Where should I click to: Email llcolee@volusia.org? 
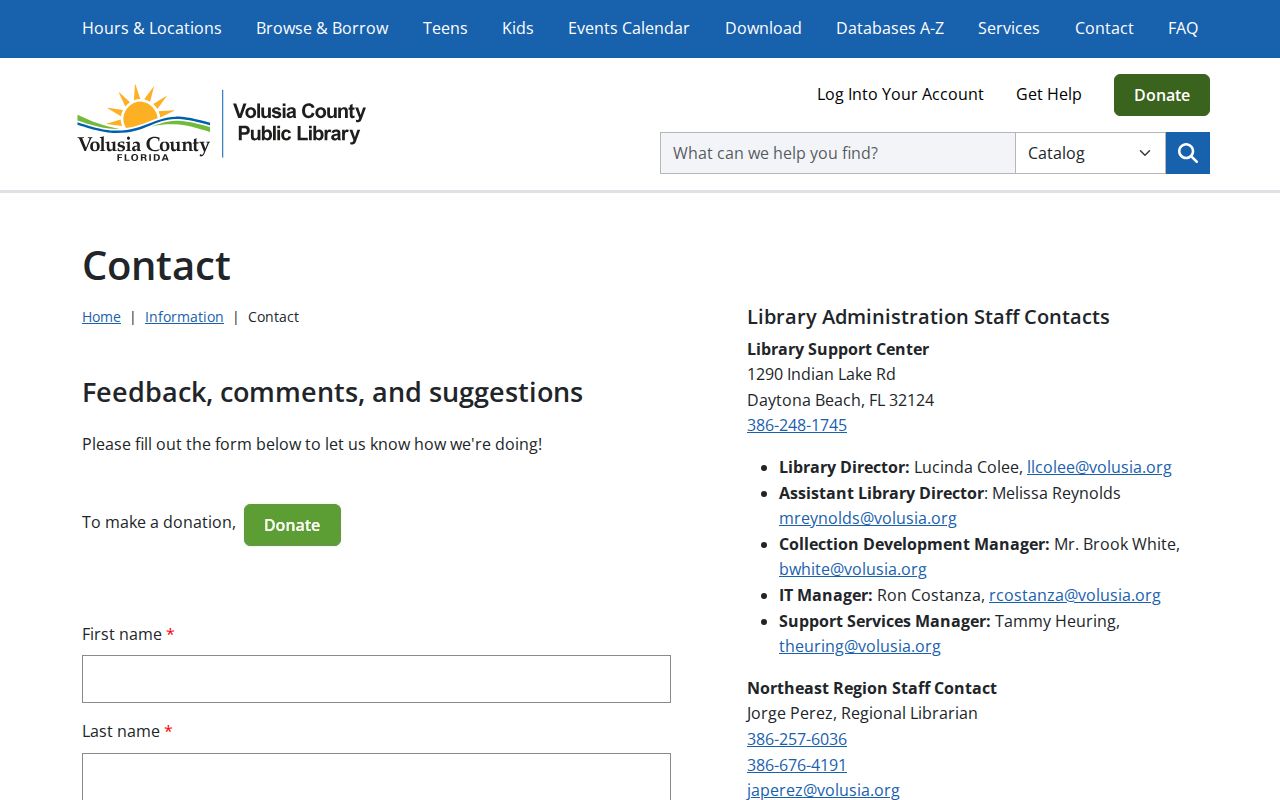coord(1099,467)
